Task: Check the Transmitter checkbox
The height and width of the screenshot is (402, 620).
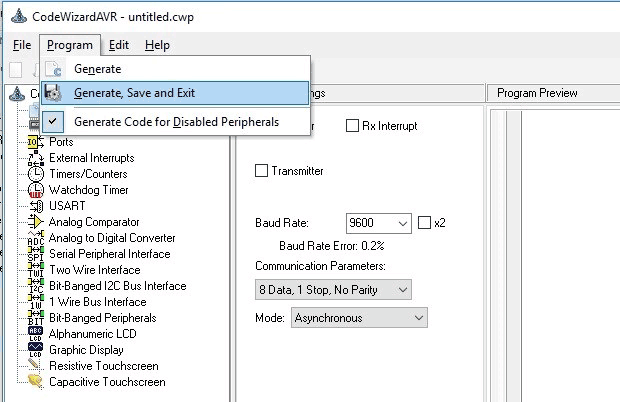Action: point(262,171)
